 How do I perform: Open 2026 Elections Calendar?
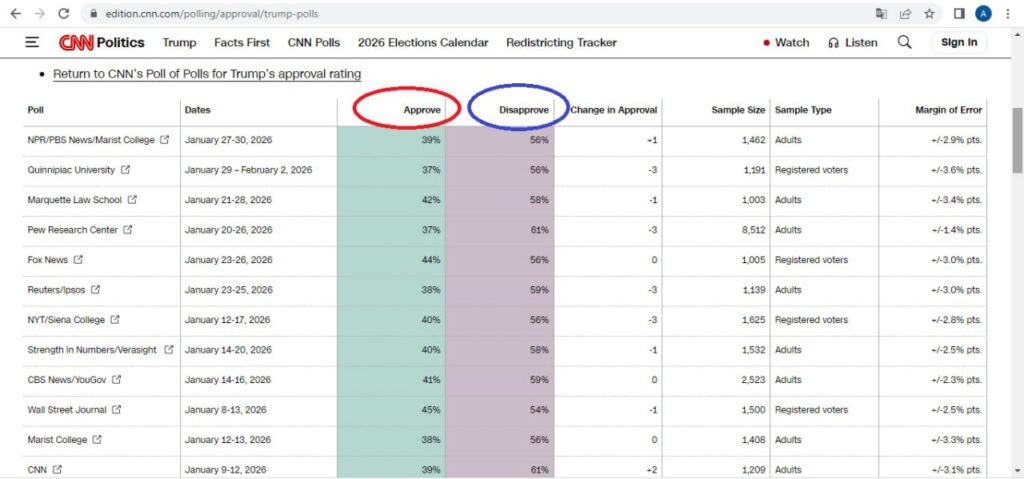pos(422,43)
